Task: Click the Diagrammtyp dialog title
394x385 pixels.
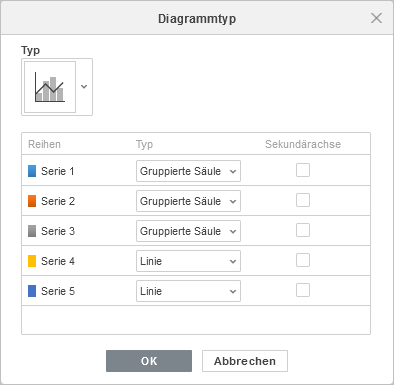Action: (x=197, y=19)
